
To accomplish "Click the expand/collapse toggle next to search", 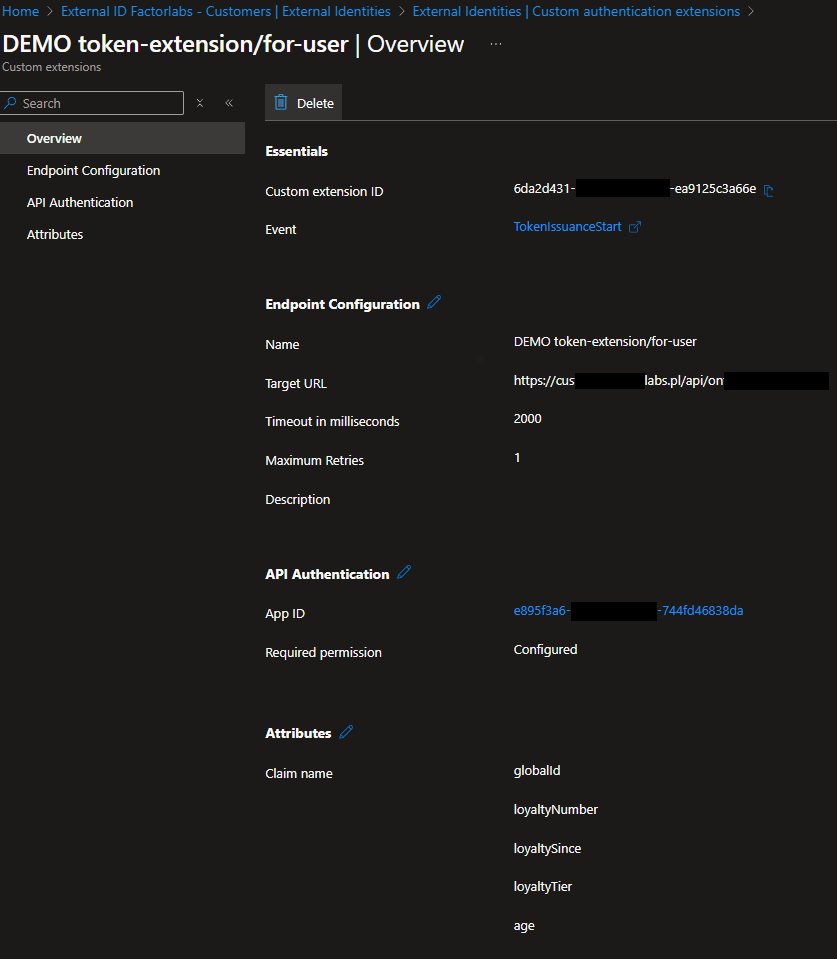I will click(x=200, y=103).
